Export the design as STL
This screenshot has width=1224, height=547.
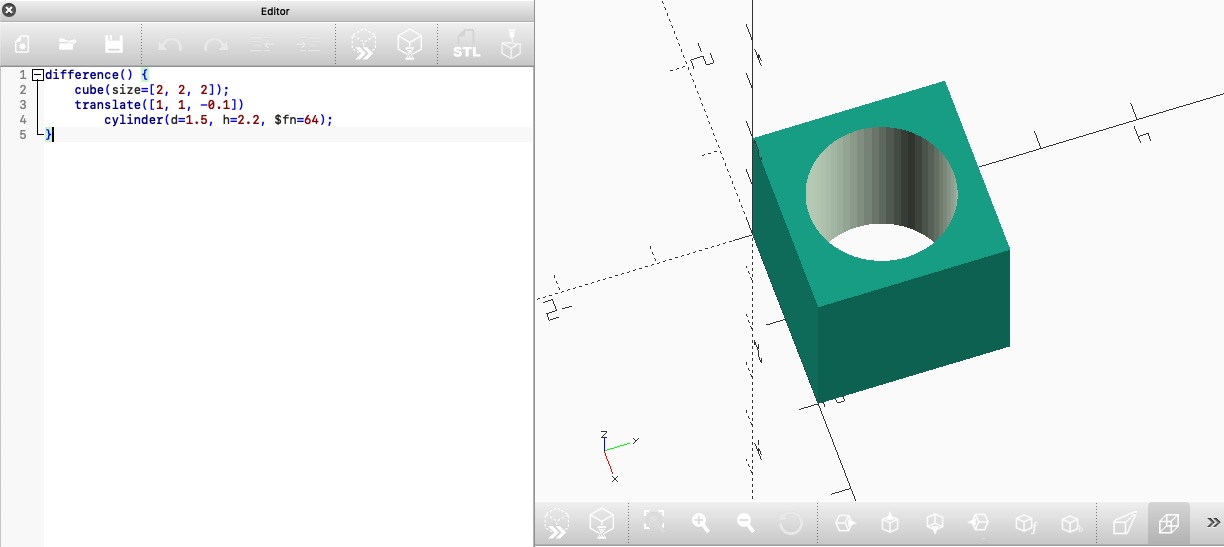[x=466, y=45]
